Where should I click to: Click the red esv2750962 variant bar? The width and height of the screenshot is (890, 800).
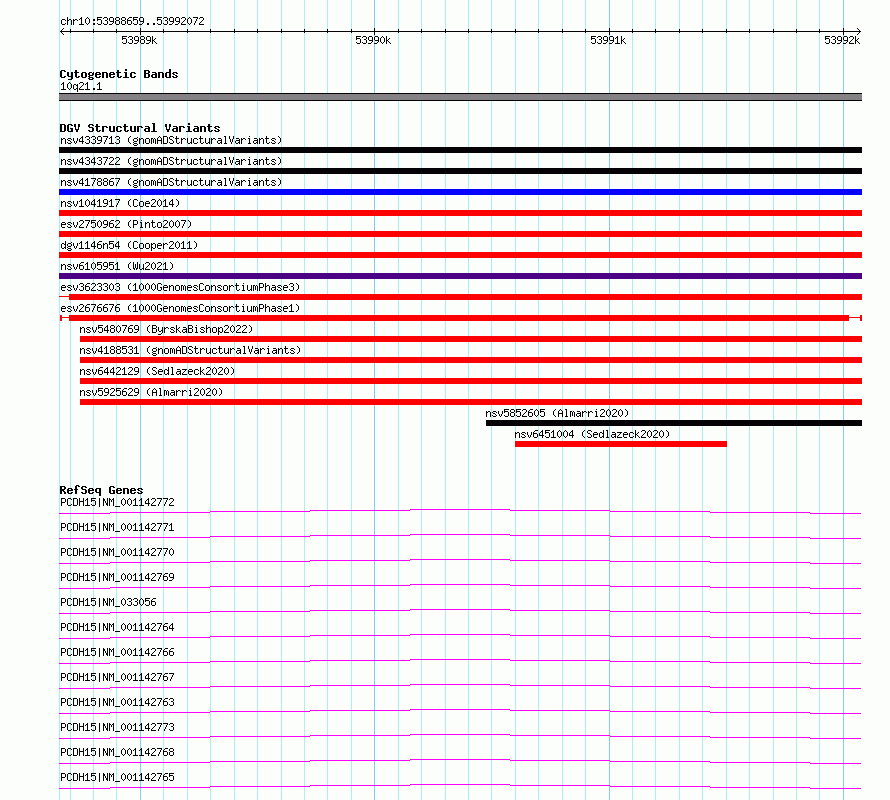(x=460, y=234)
